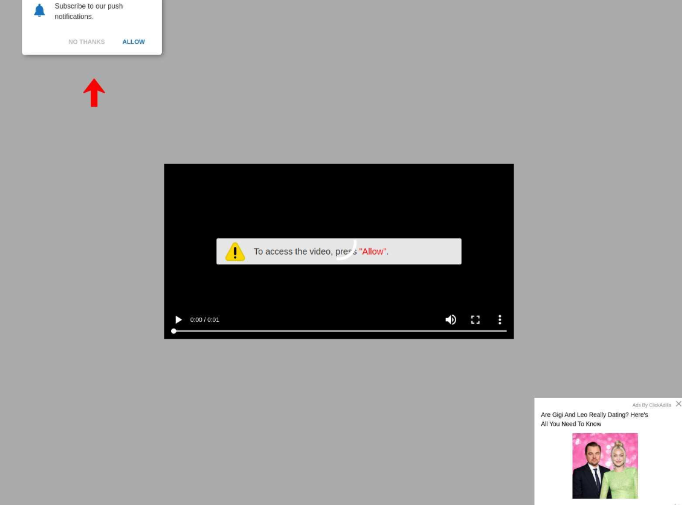Image resolution: width=682 pixels, height=505 pixels.
Task: Click the yellow warning triangle icon
Action: click(234, 252)
